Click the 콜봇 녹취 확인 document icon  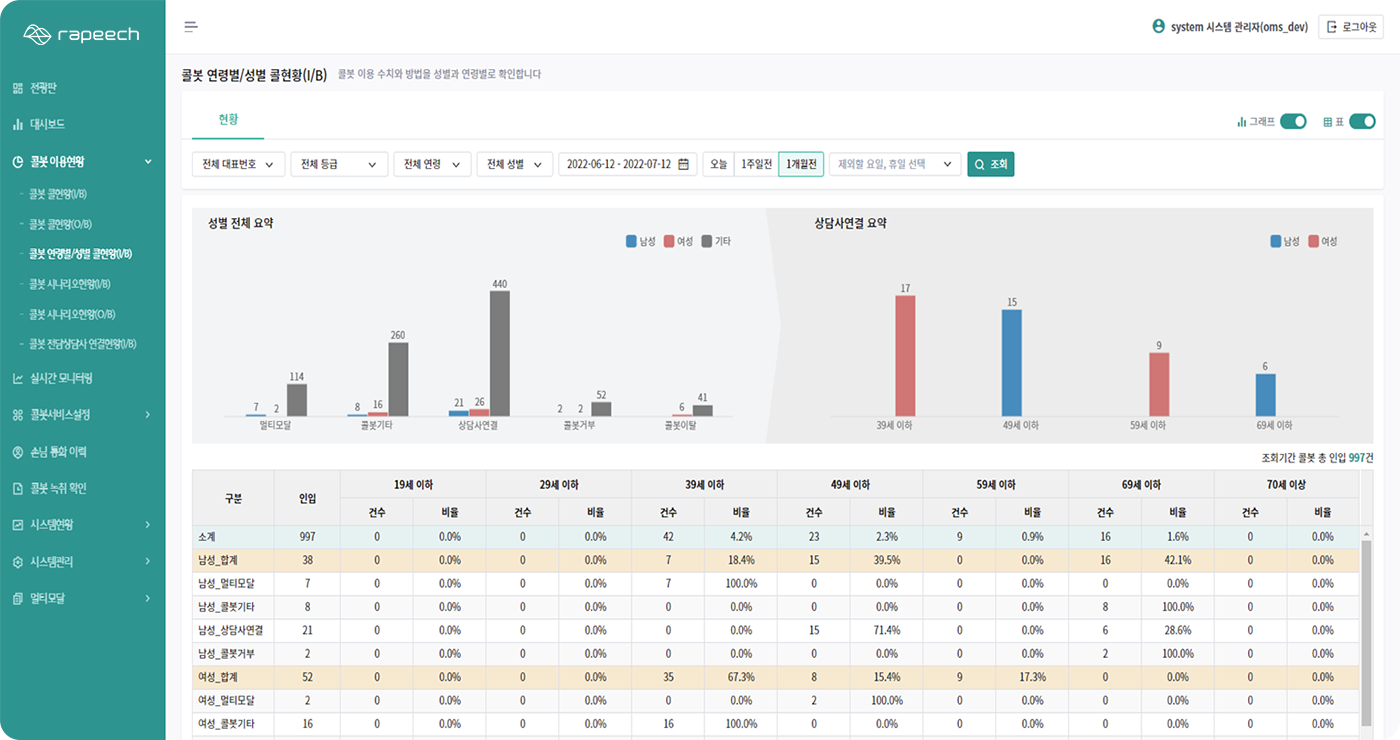pyautogui.click(x=18, y=489)
